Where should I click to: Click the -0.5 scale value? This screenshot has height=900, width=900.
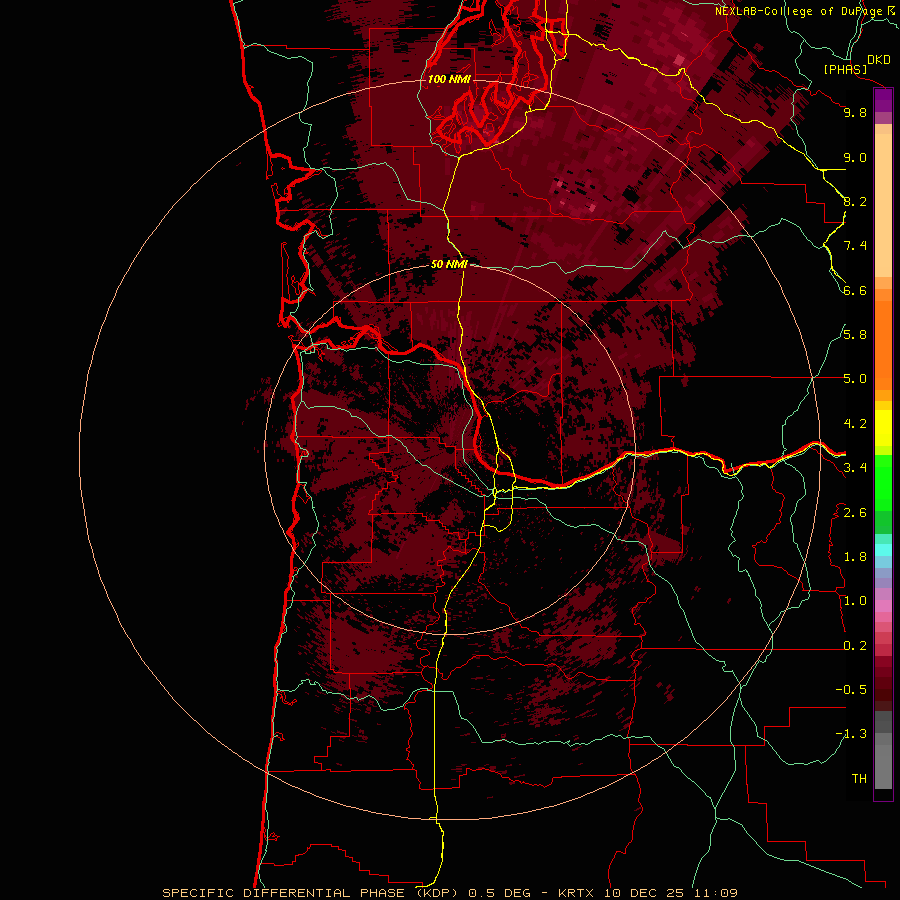pyautogui.click(x=851, y=690)
